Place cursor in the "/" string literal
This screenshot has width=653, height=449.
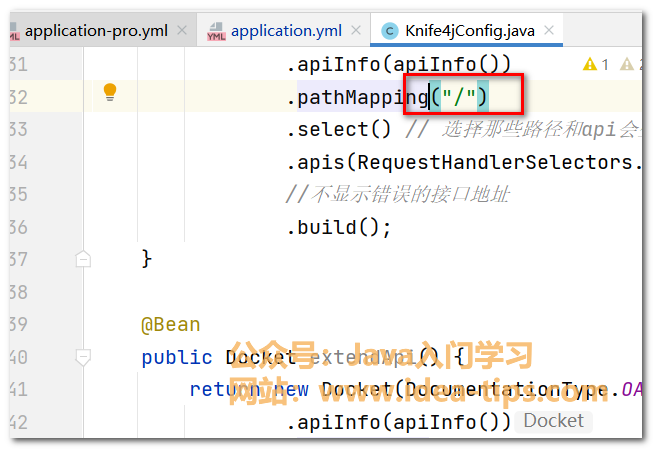pyautogui.click(x=463, y=98)
